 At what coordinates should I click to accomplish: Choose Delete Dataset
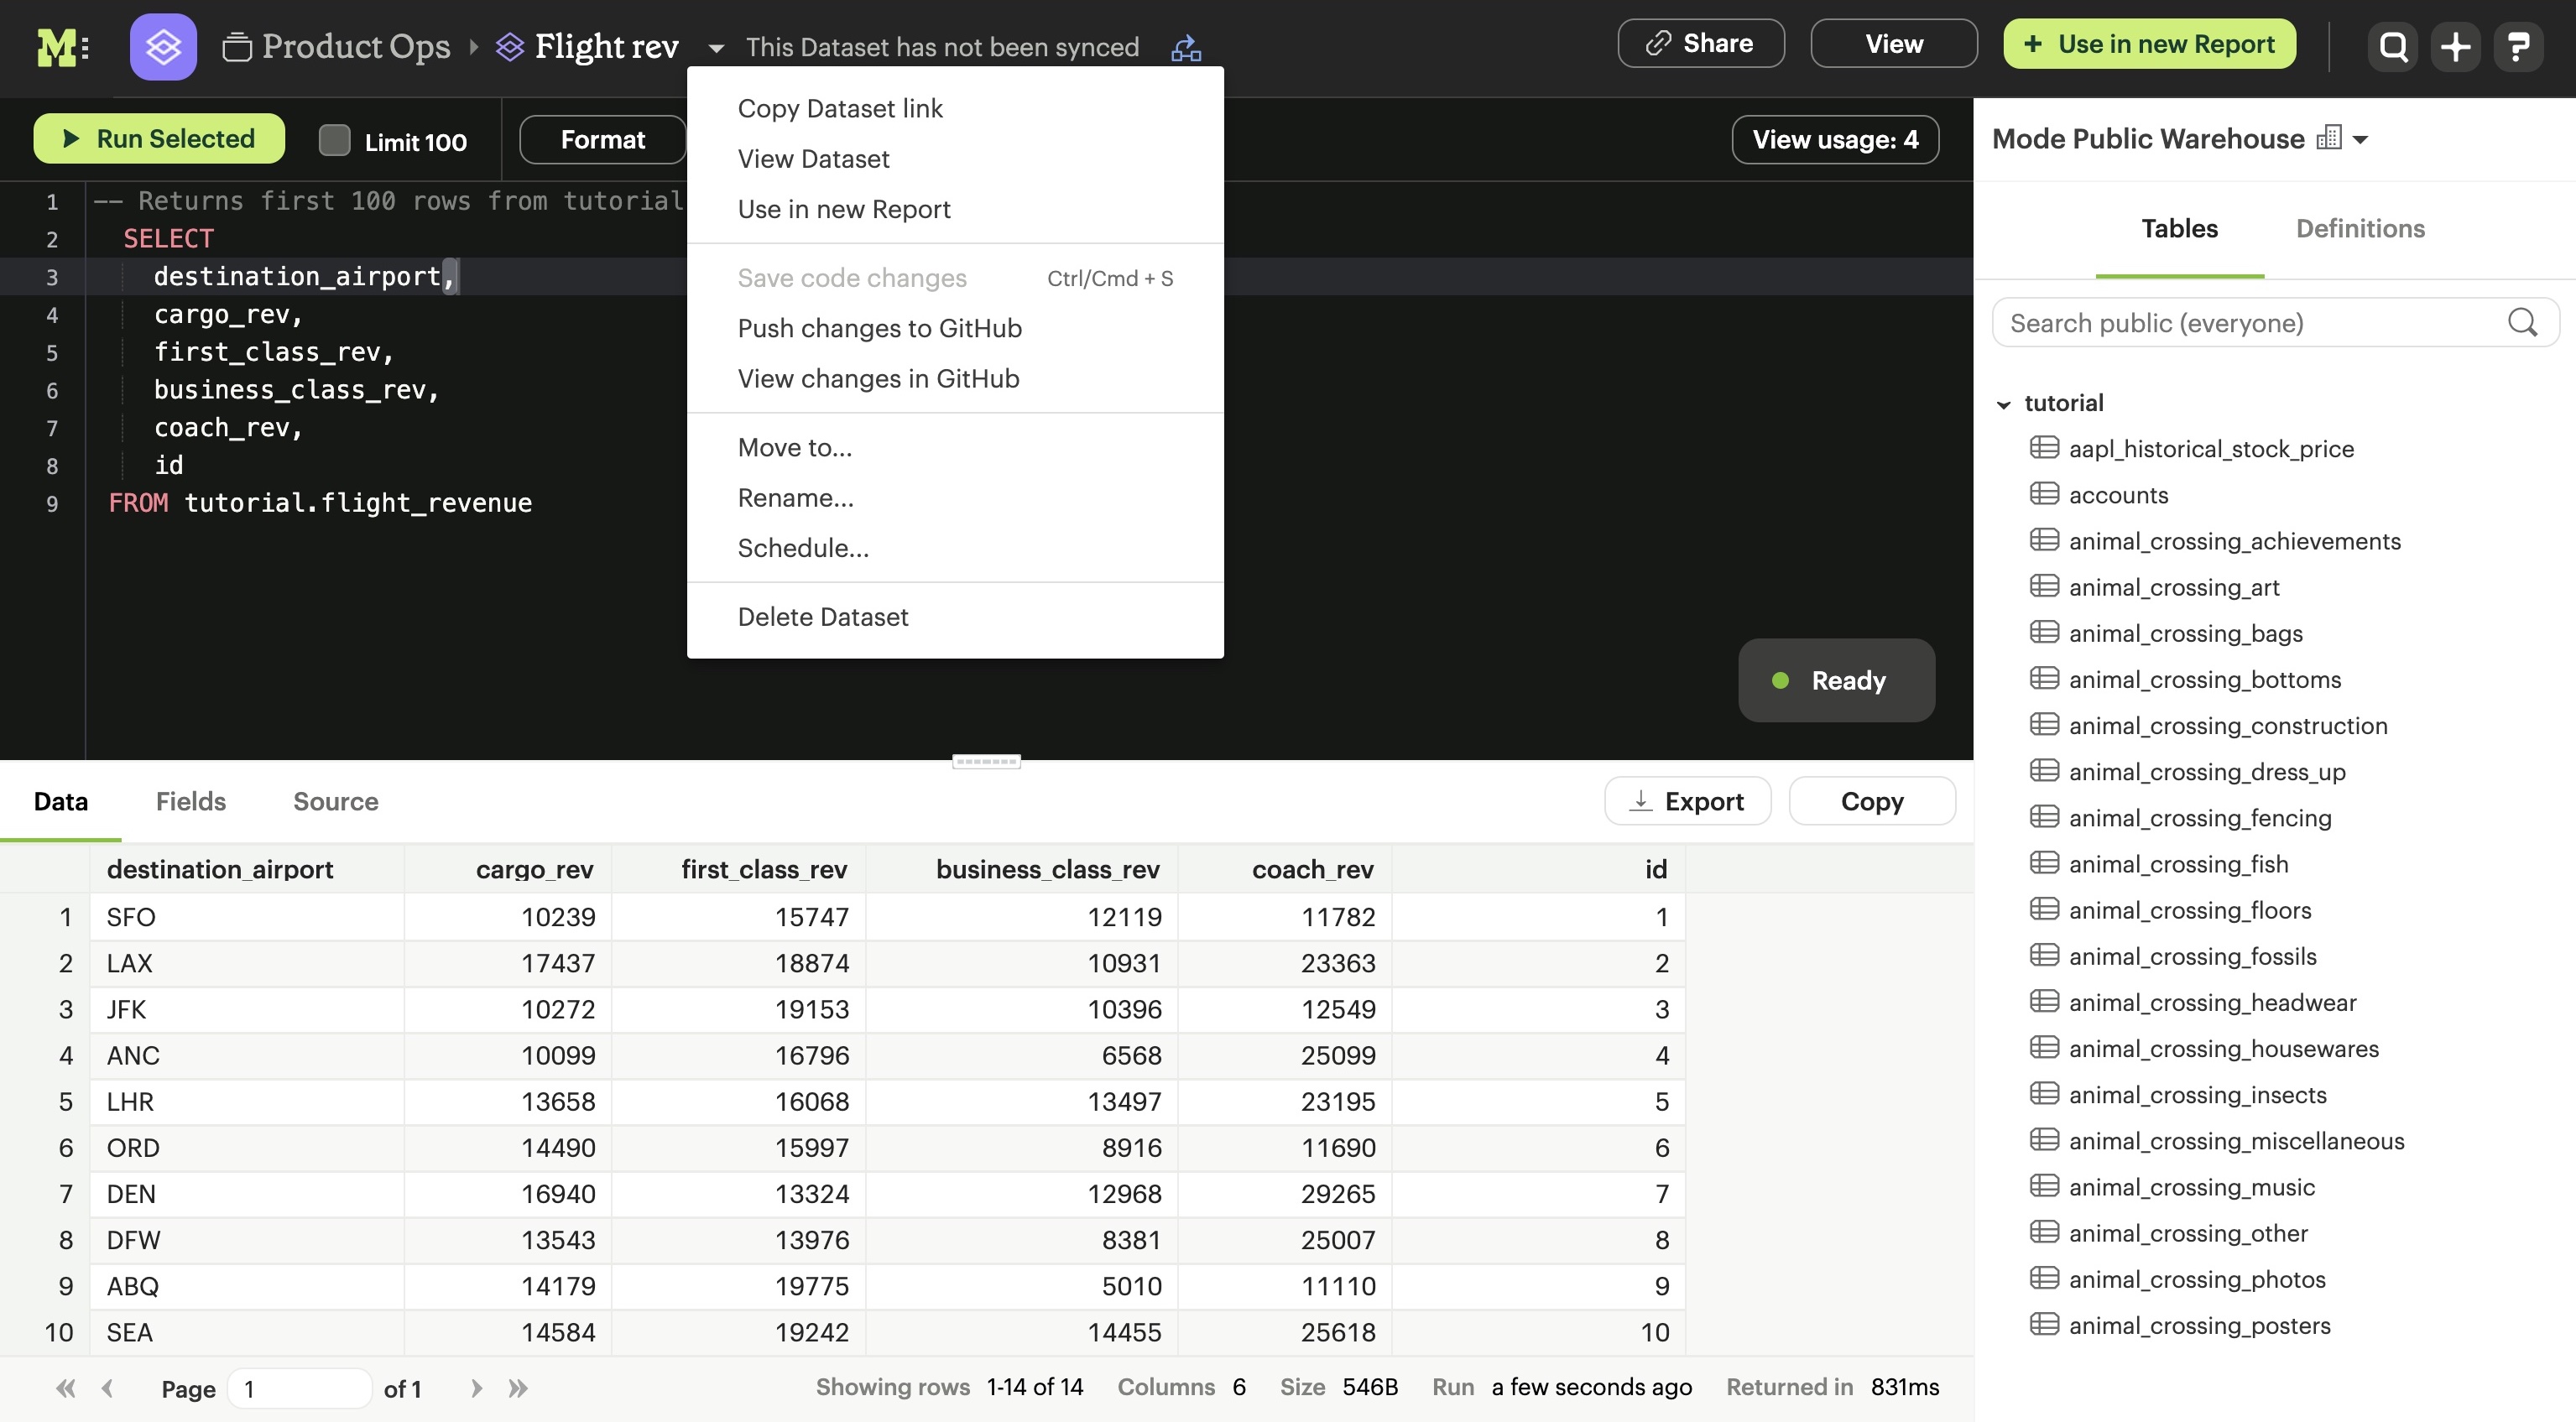[822, 616]
